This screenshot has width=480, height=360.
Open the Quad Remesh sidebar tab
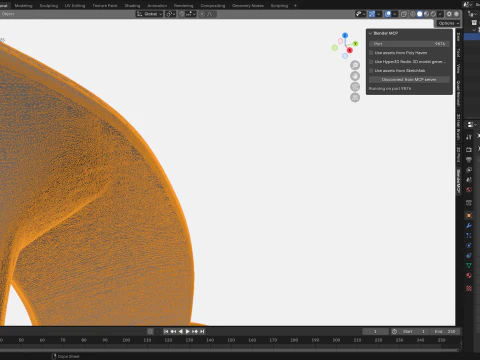tap(459, 94)
